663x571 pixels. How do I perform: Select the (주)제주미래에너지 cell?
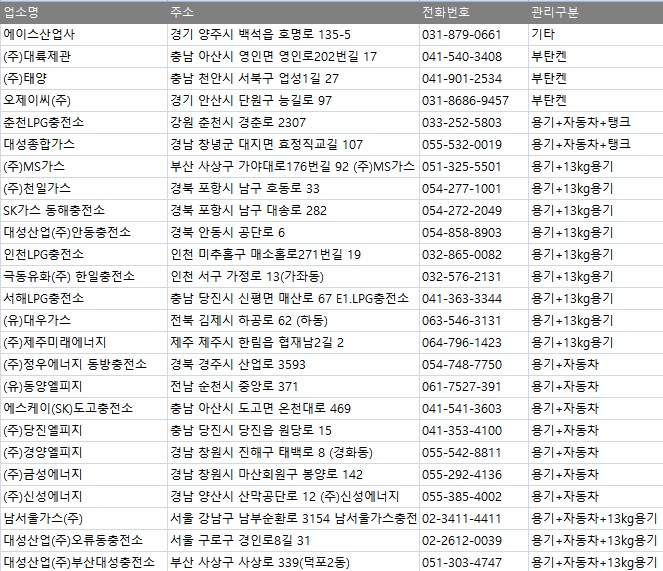(x=84, y=343)
